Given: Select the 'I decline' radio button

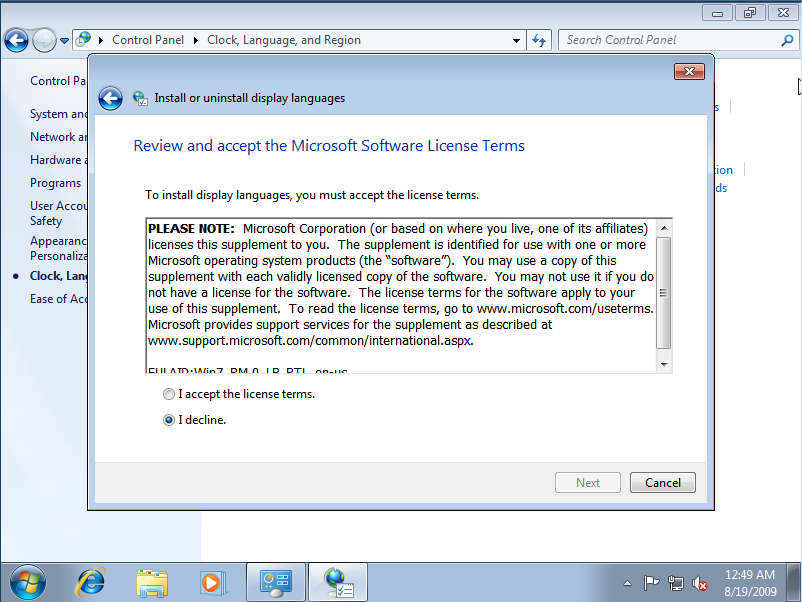Looking at the screenshot, I should (x=169, y=420).
